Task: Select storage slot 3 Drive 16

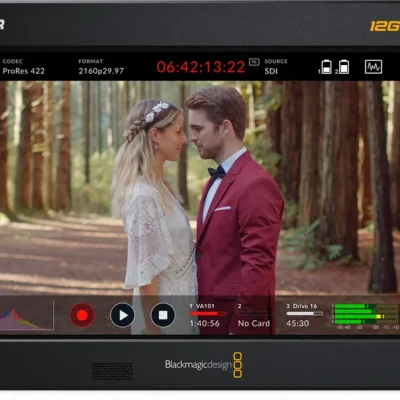Action: [304, 315]
